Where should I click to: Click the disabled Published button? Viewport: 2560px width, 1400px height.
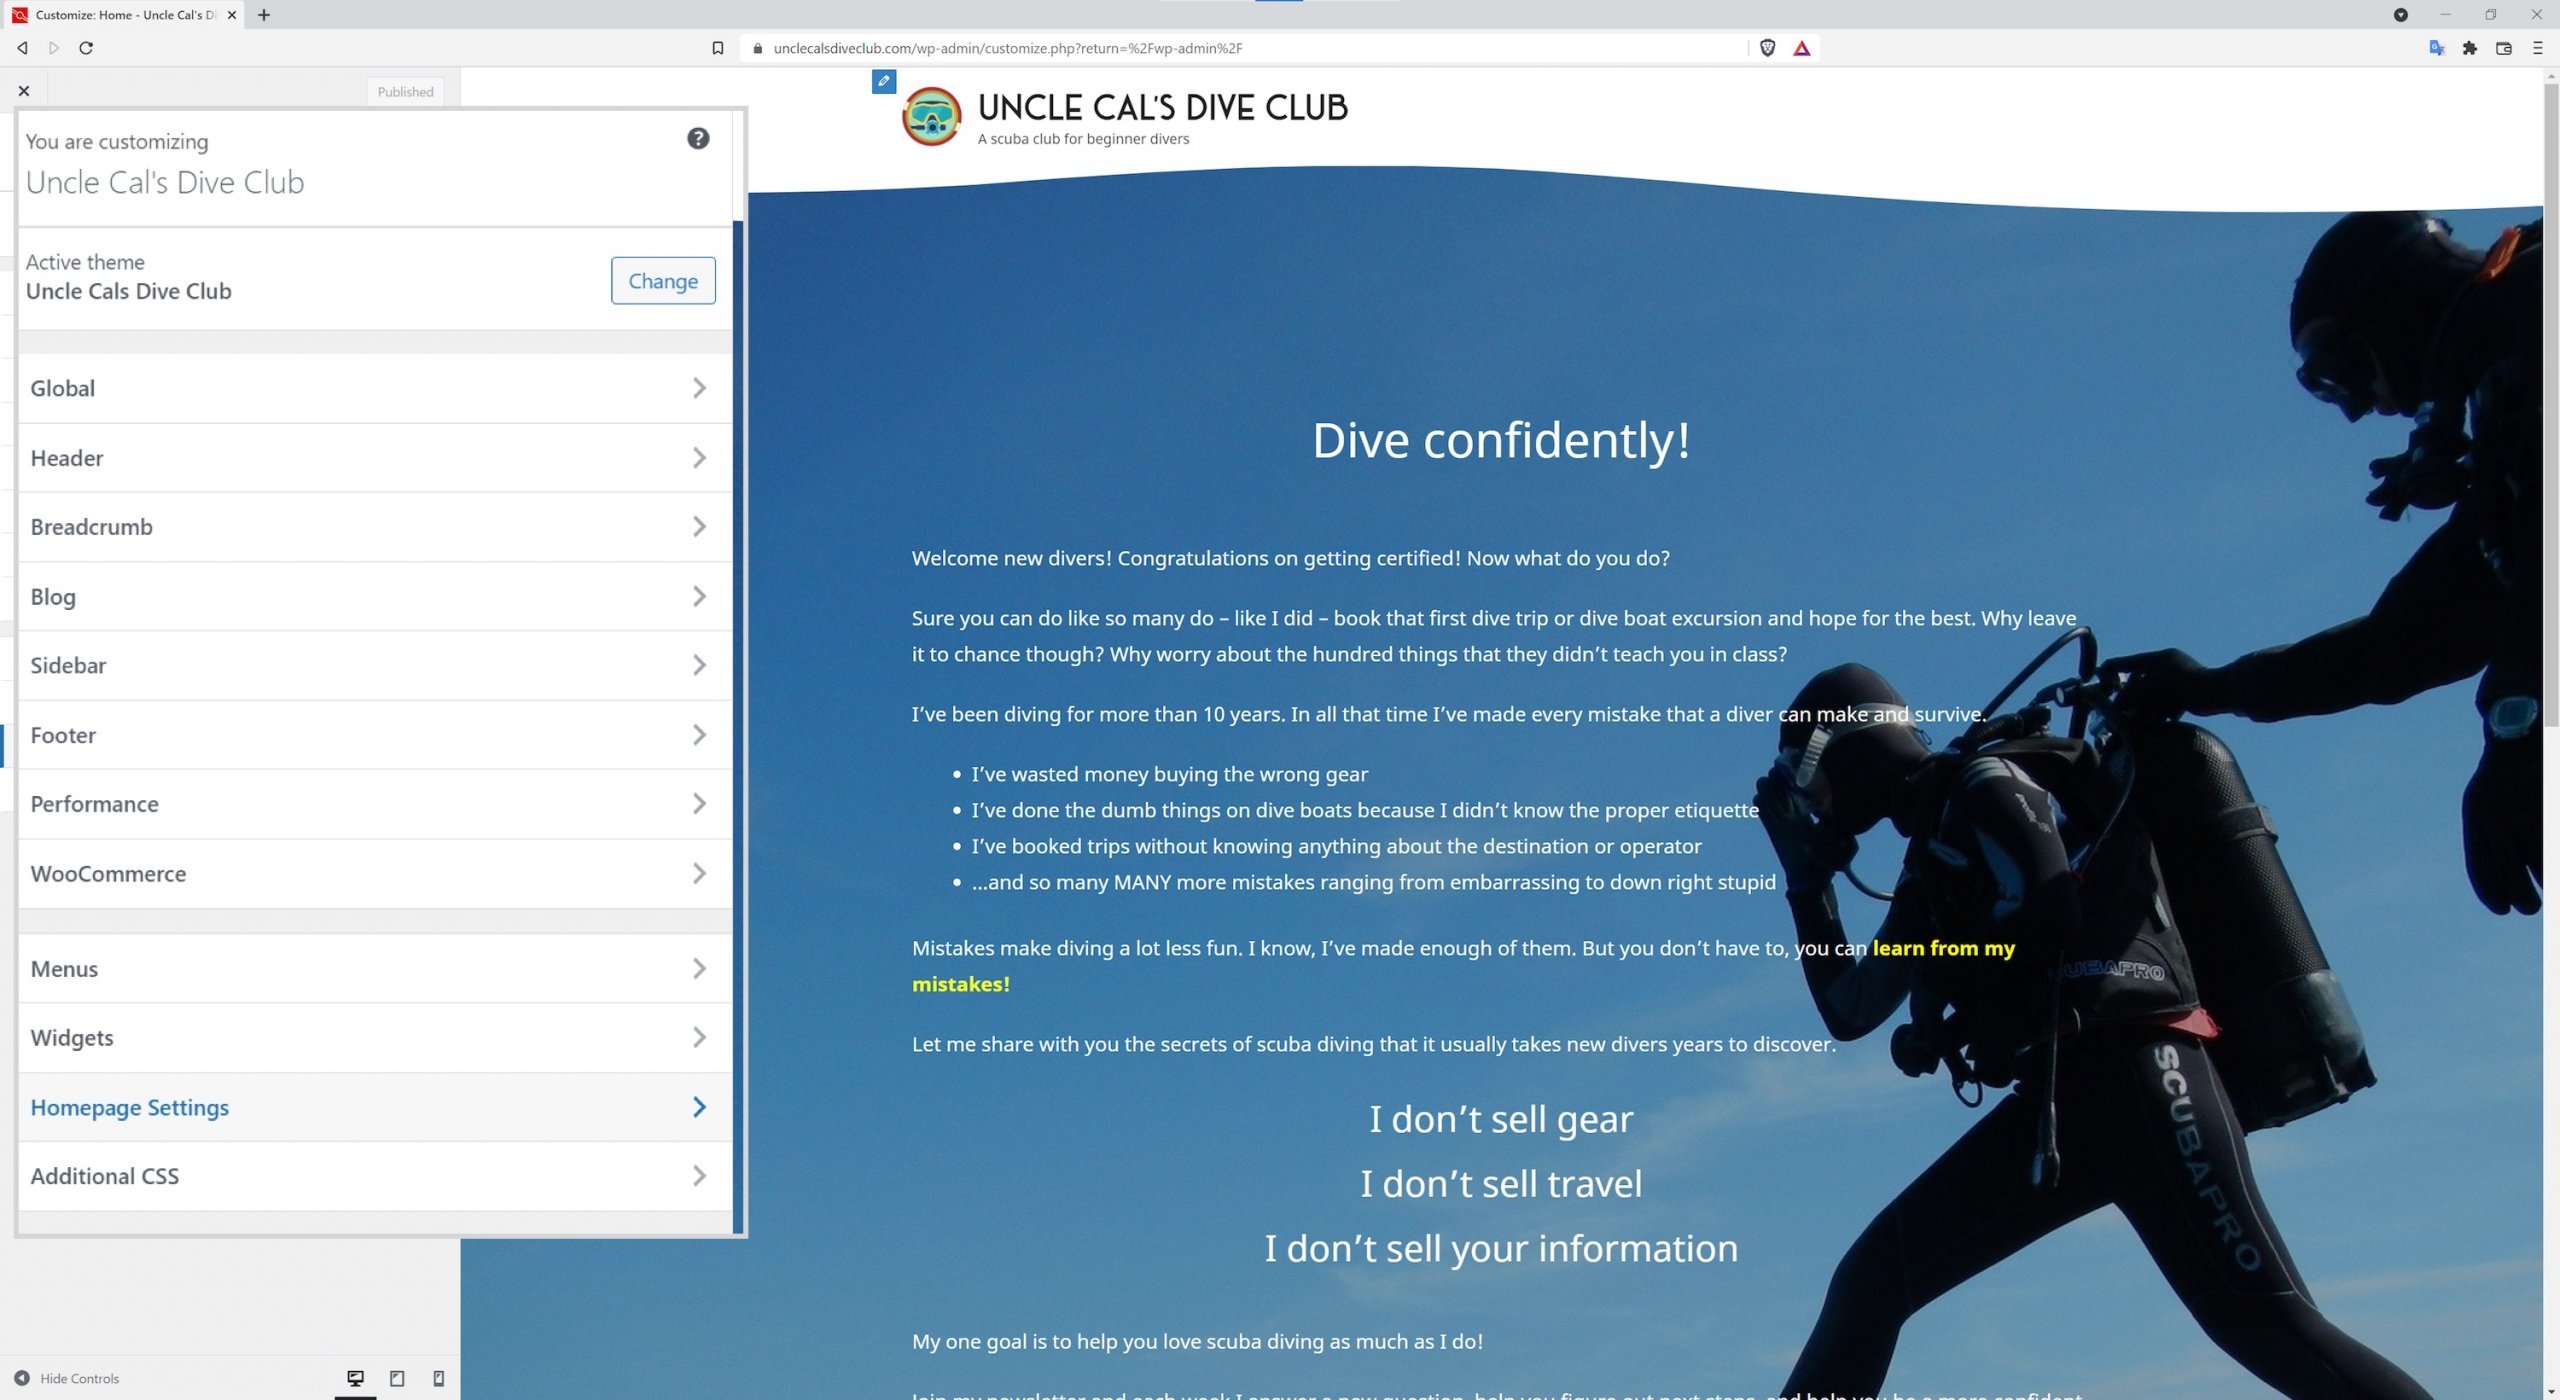[405, 92]
